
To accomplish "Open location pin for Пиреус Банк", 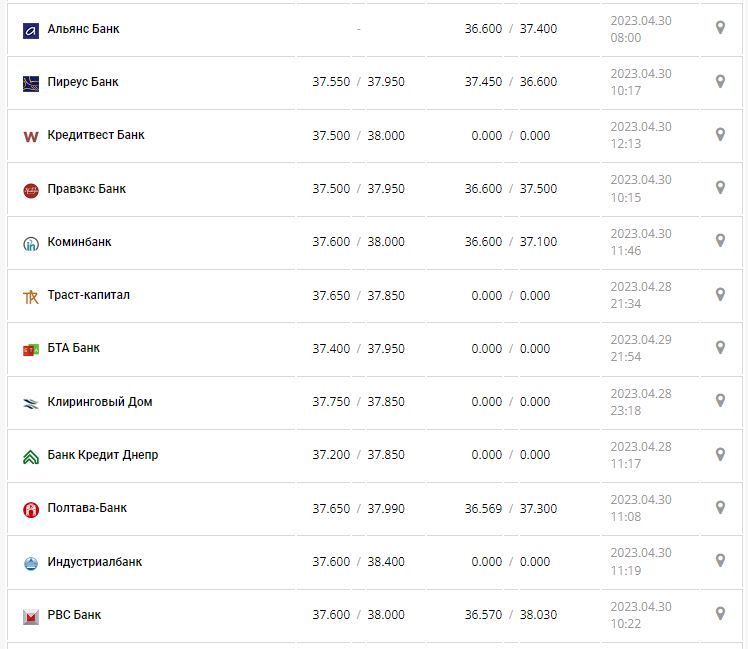I will click(x=720, y=81).
